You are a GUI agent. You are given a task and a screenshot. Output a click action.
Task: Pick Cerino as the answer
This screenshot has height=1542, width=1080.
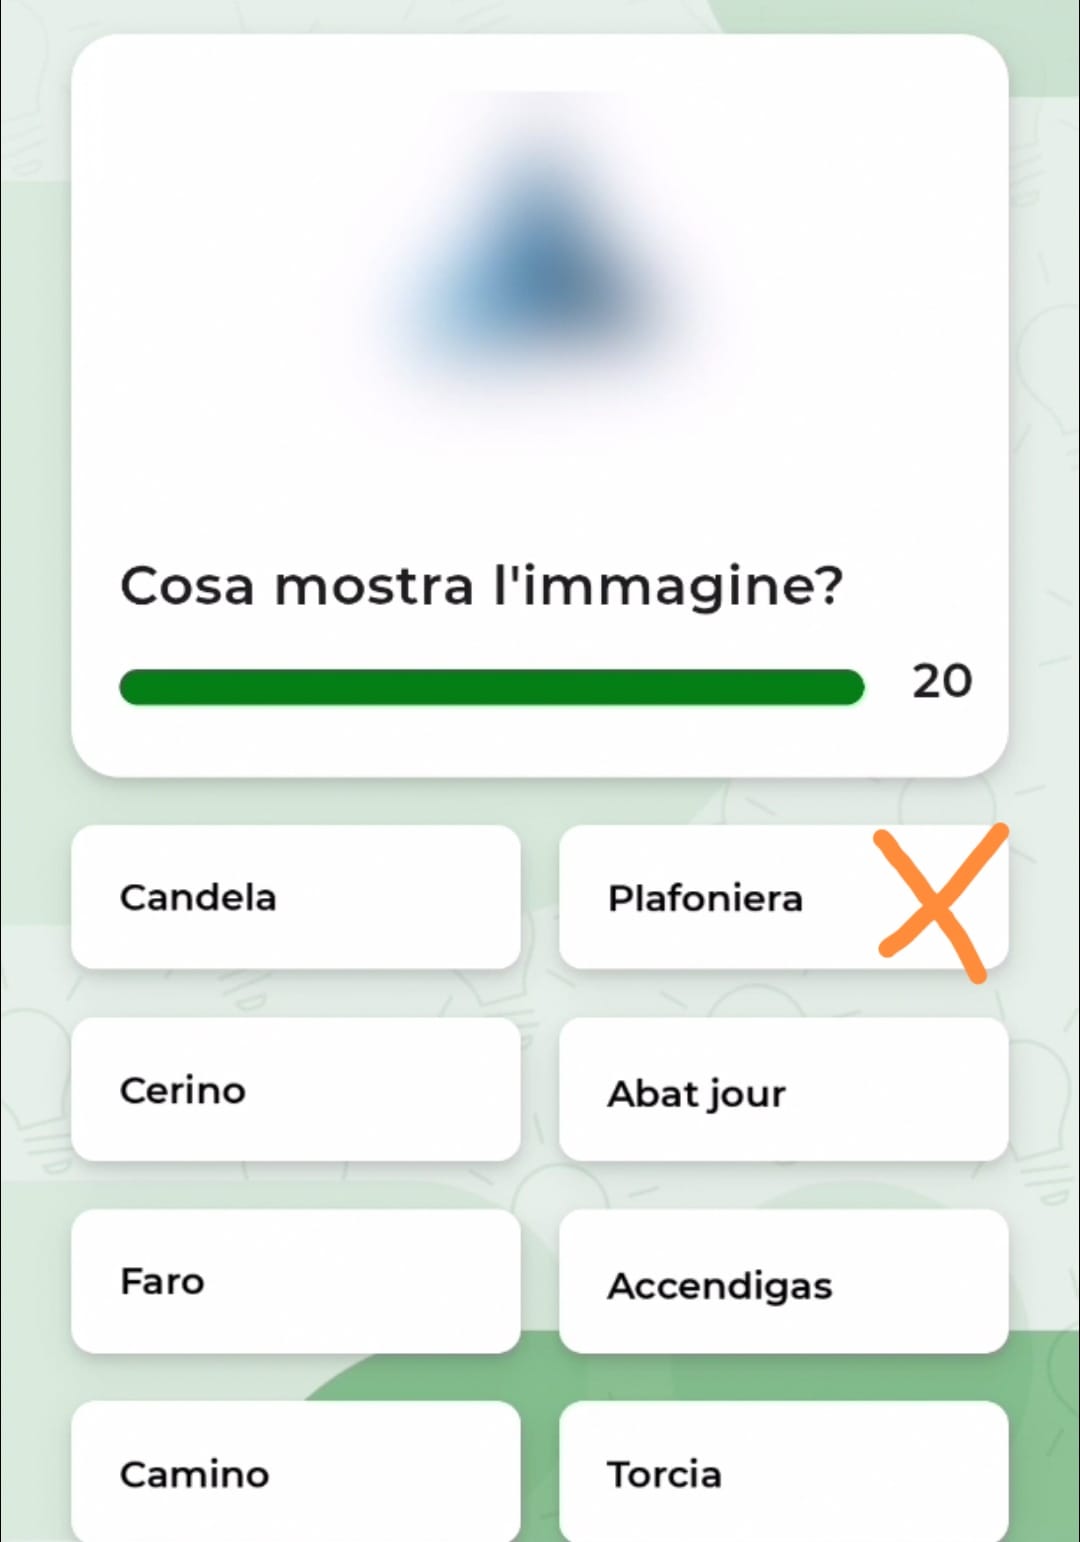(x=296, y=1089)
